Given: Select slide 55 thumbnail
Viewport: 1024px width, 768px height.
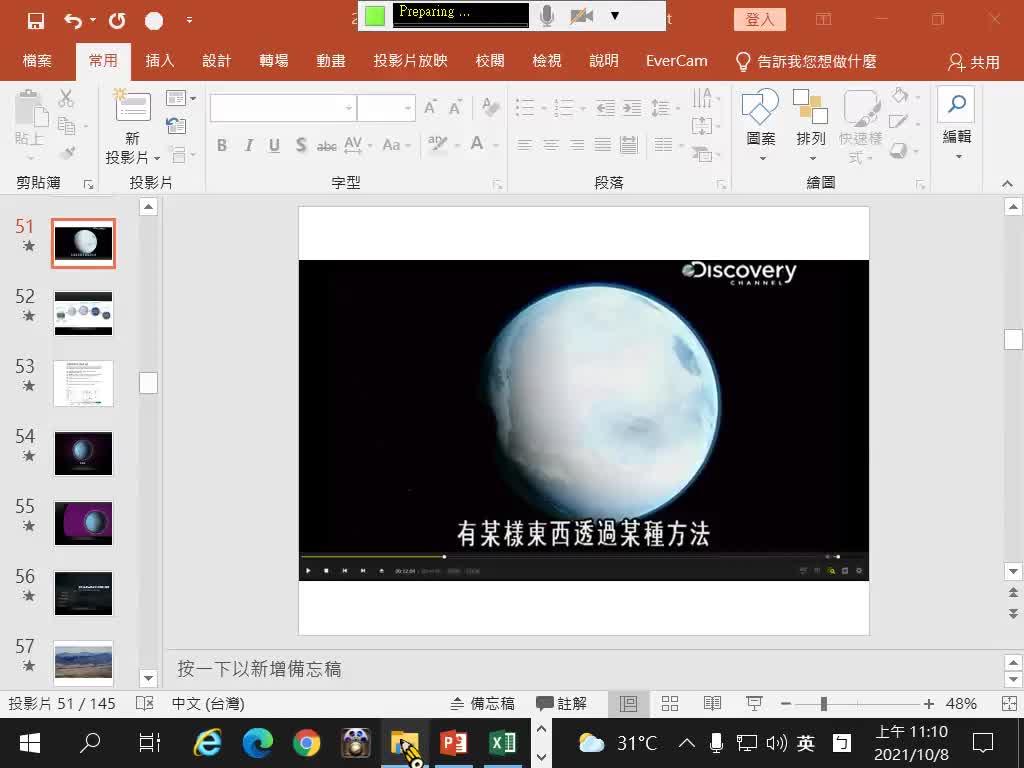Looking at the screenshot, I should click(x=84, y=523).
